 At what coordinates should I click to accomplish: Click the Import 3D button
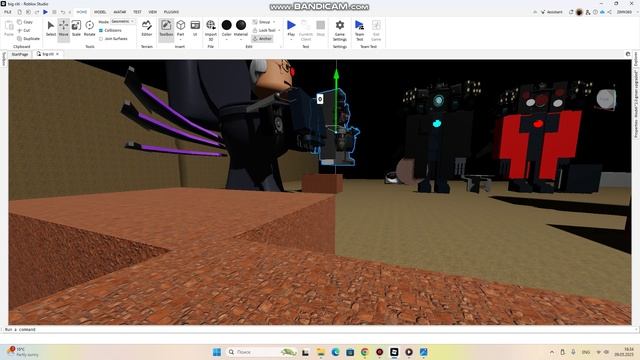point(211,29)
